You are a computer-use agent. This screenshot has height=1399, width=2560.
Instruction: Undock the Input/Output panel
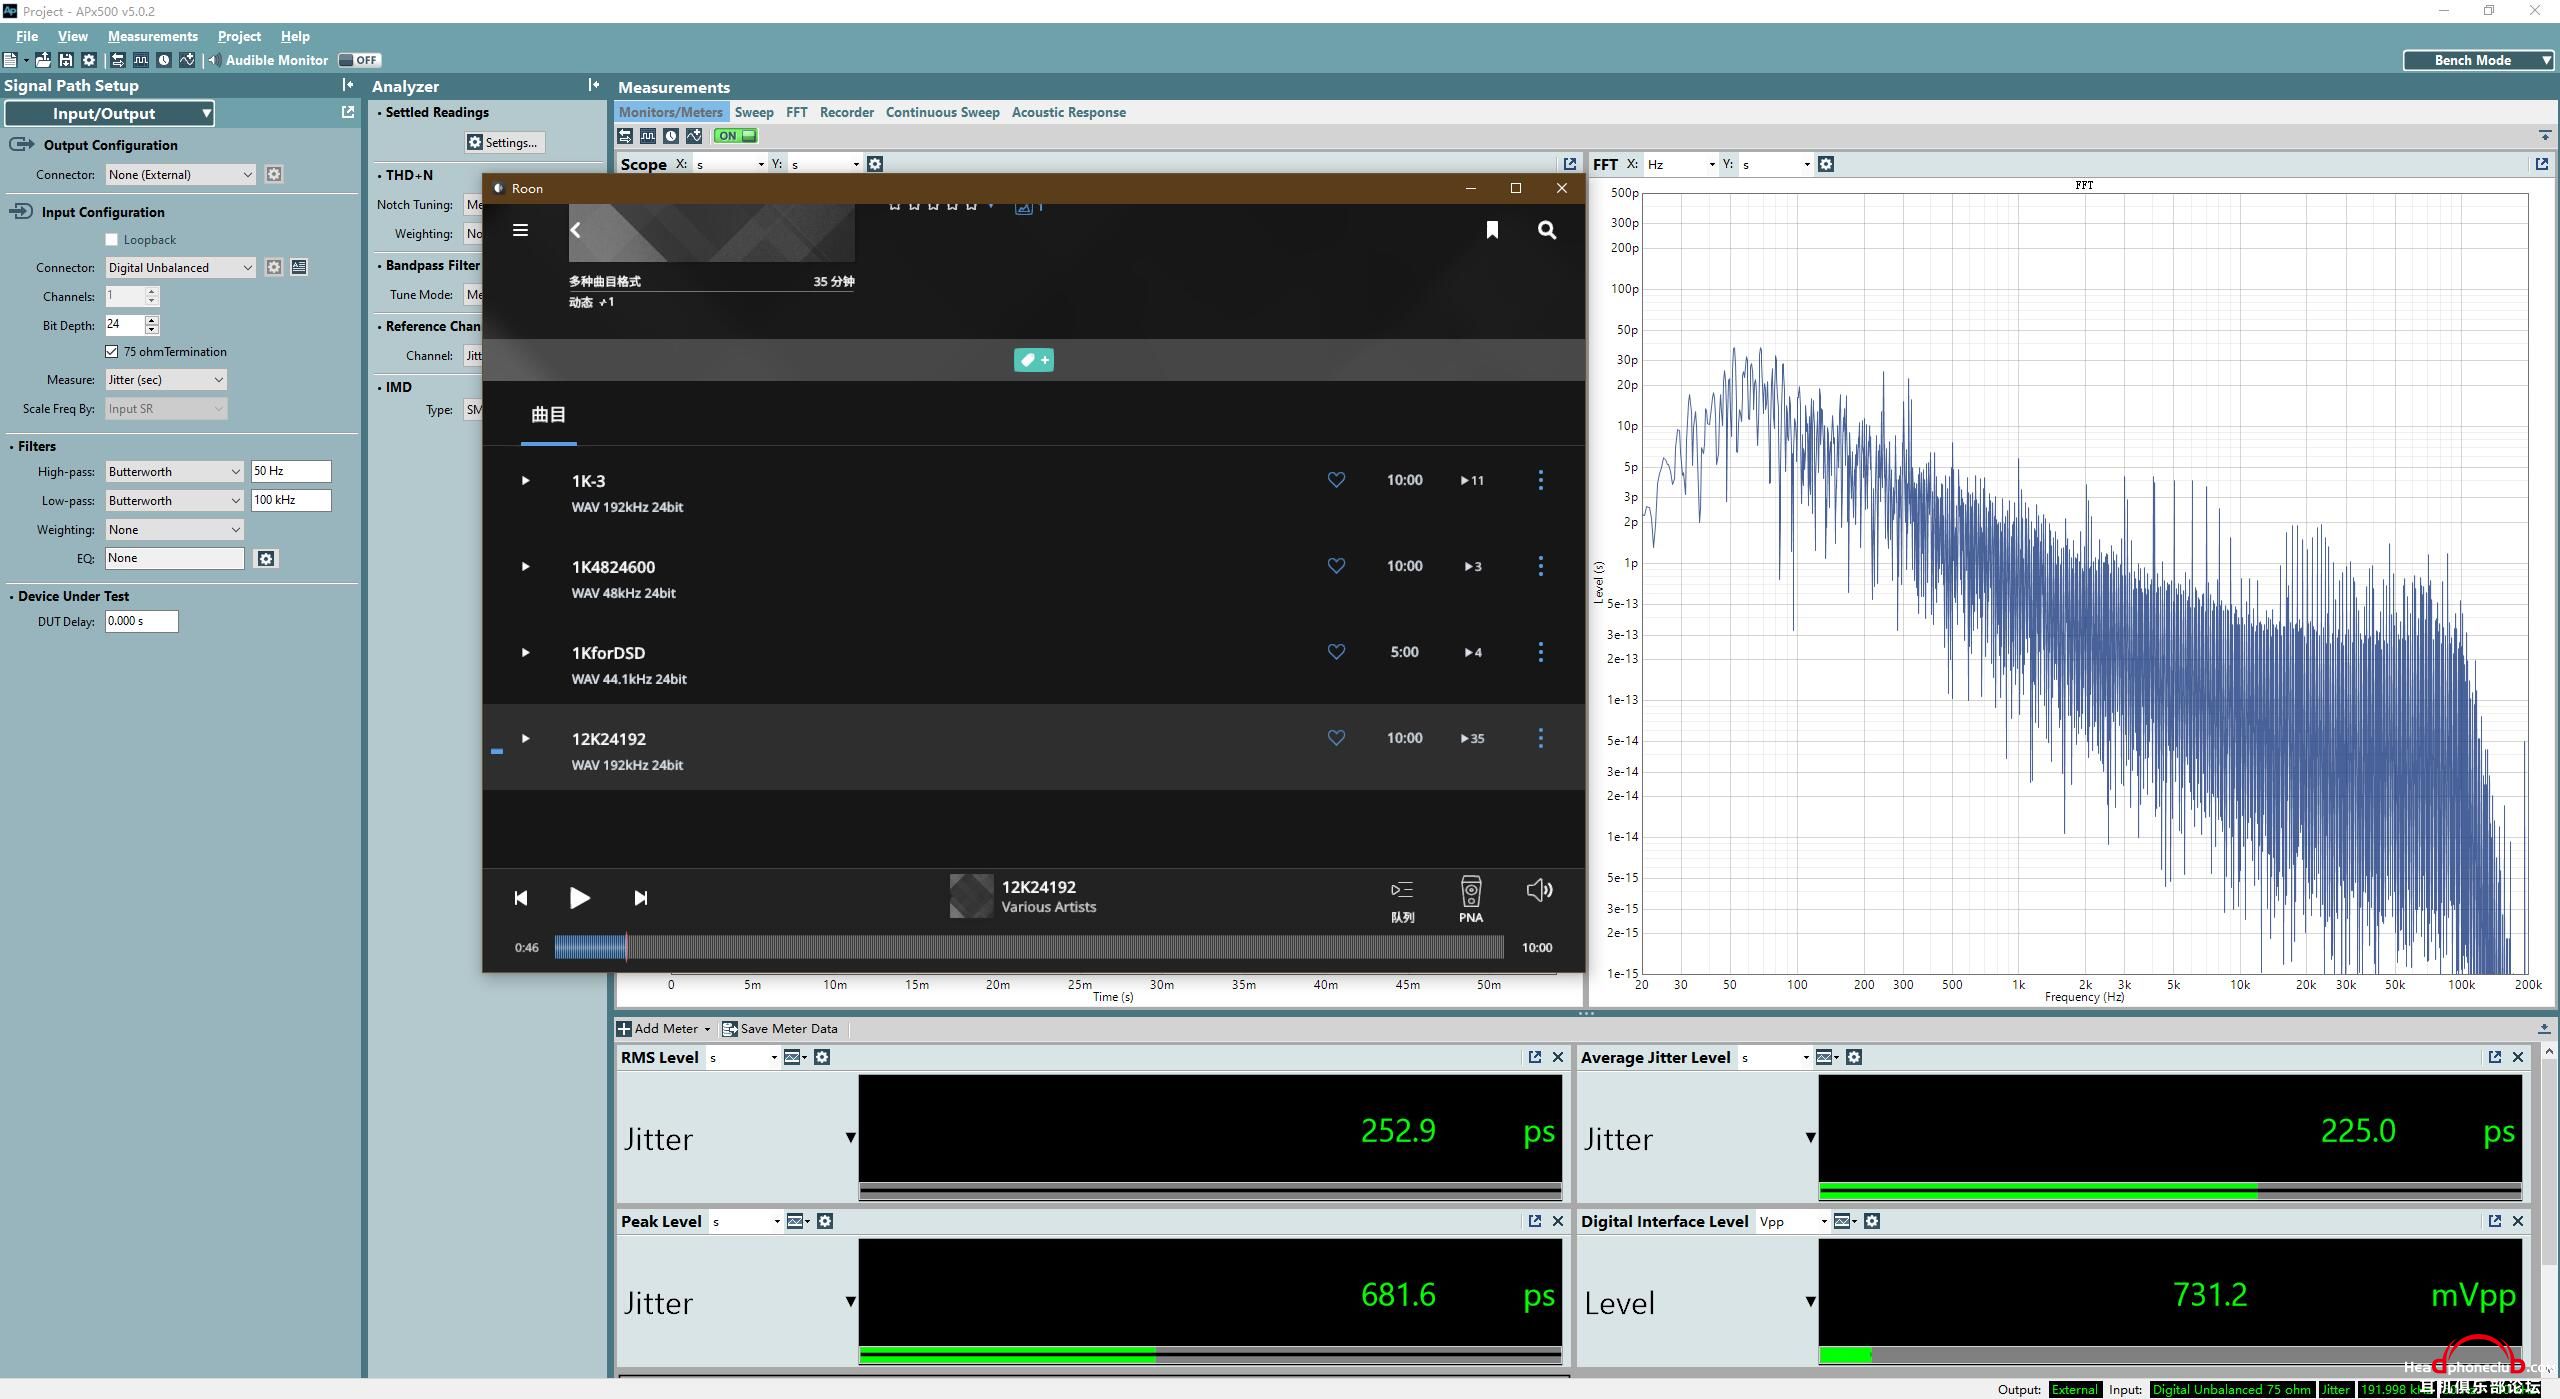(347, 112)
